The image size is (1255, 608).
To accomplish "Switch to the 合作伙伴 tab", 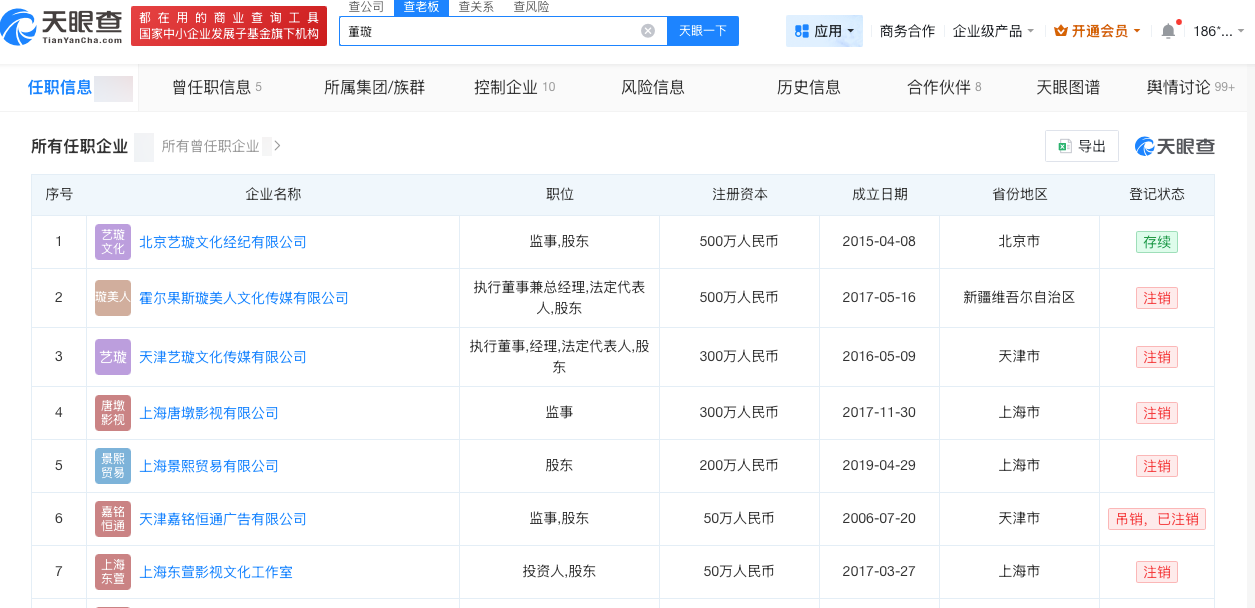I will pyautogui.click(x=937, y=87).
